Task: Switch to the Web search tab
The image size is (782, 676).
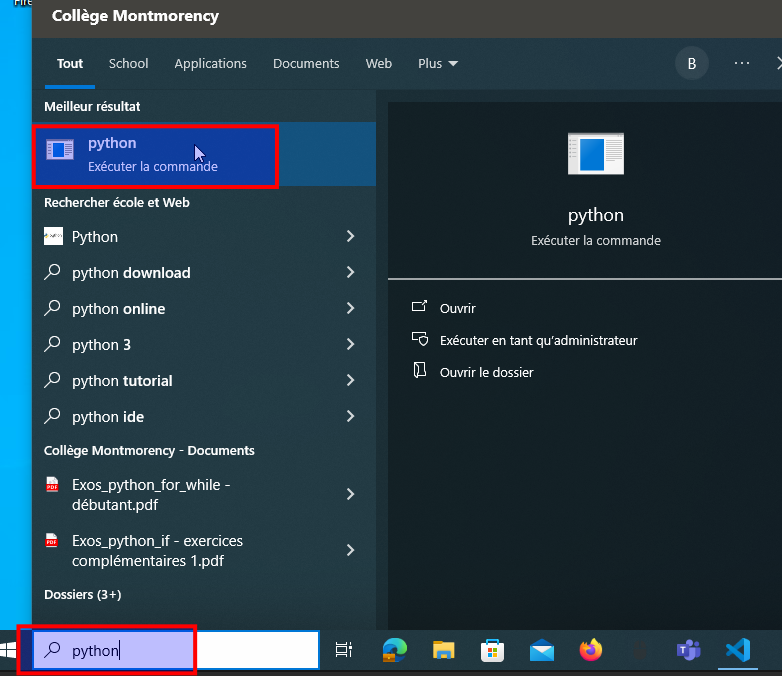Action: [x=379, y=63]
